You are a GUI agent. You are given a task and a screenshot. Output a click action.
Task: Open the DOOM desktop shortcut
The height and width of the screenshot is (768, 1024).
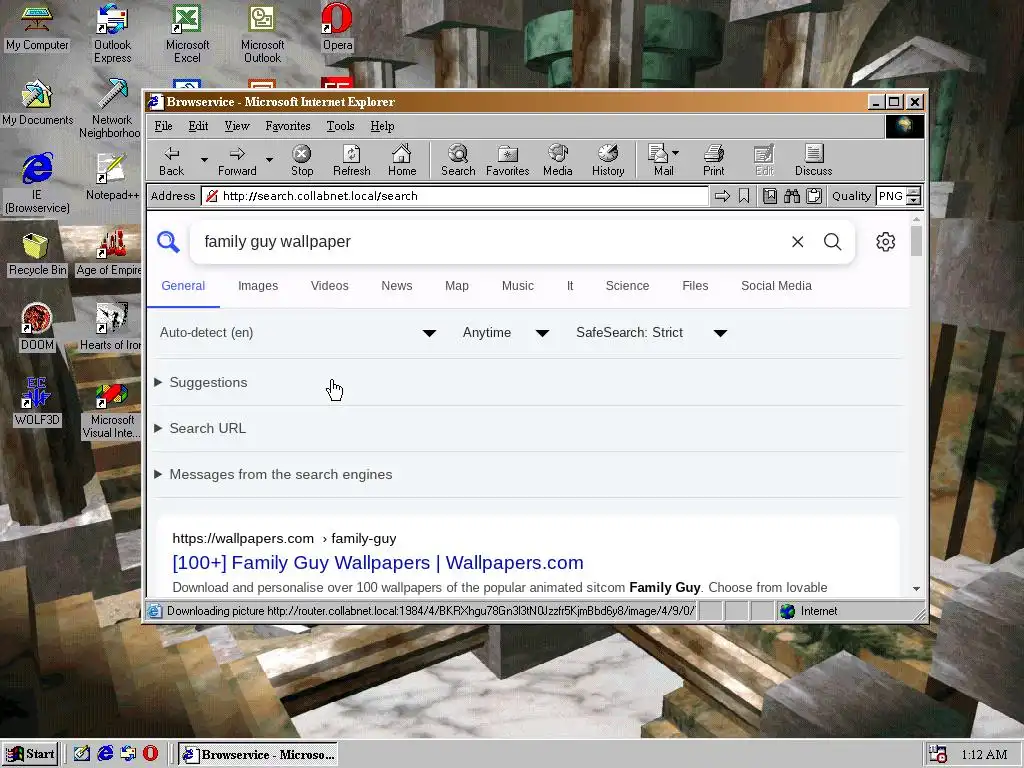37,328
